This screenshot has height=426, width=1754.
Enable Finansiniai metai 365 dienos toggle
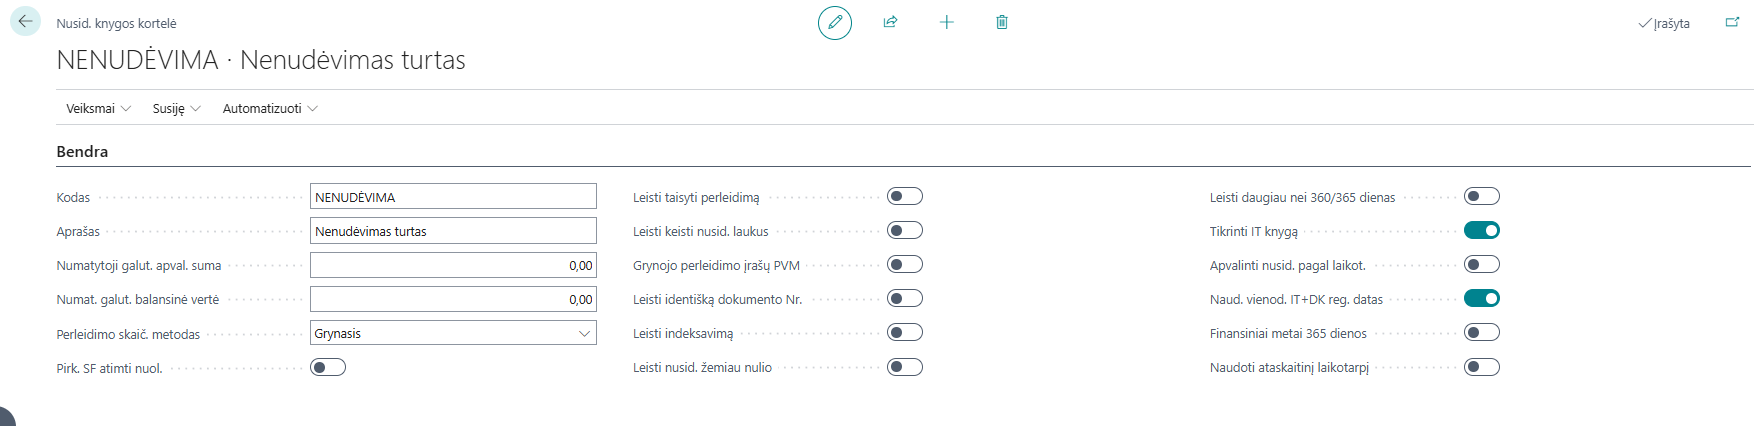(1482, 332)
